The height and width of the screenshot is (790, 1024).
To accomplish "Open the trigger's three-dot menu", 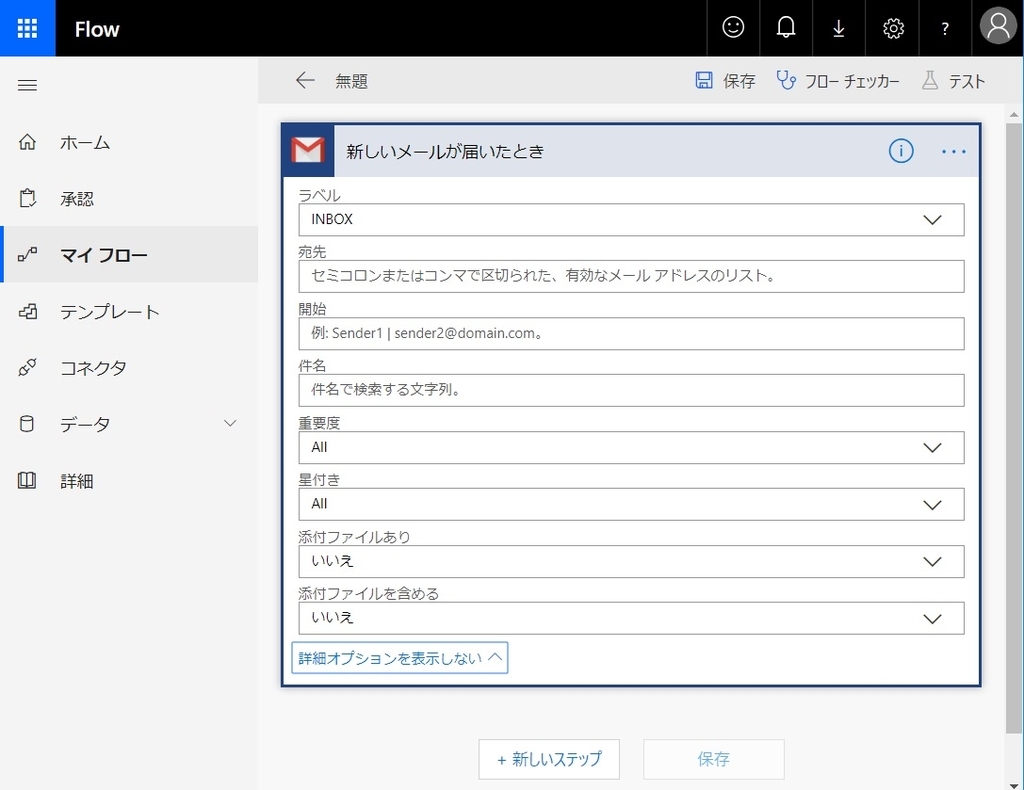I will tap(953, 151).
